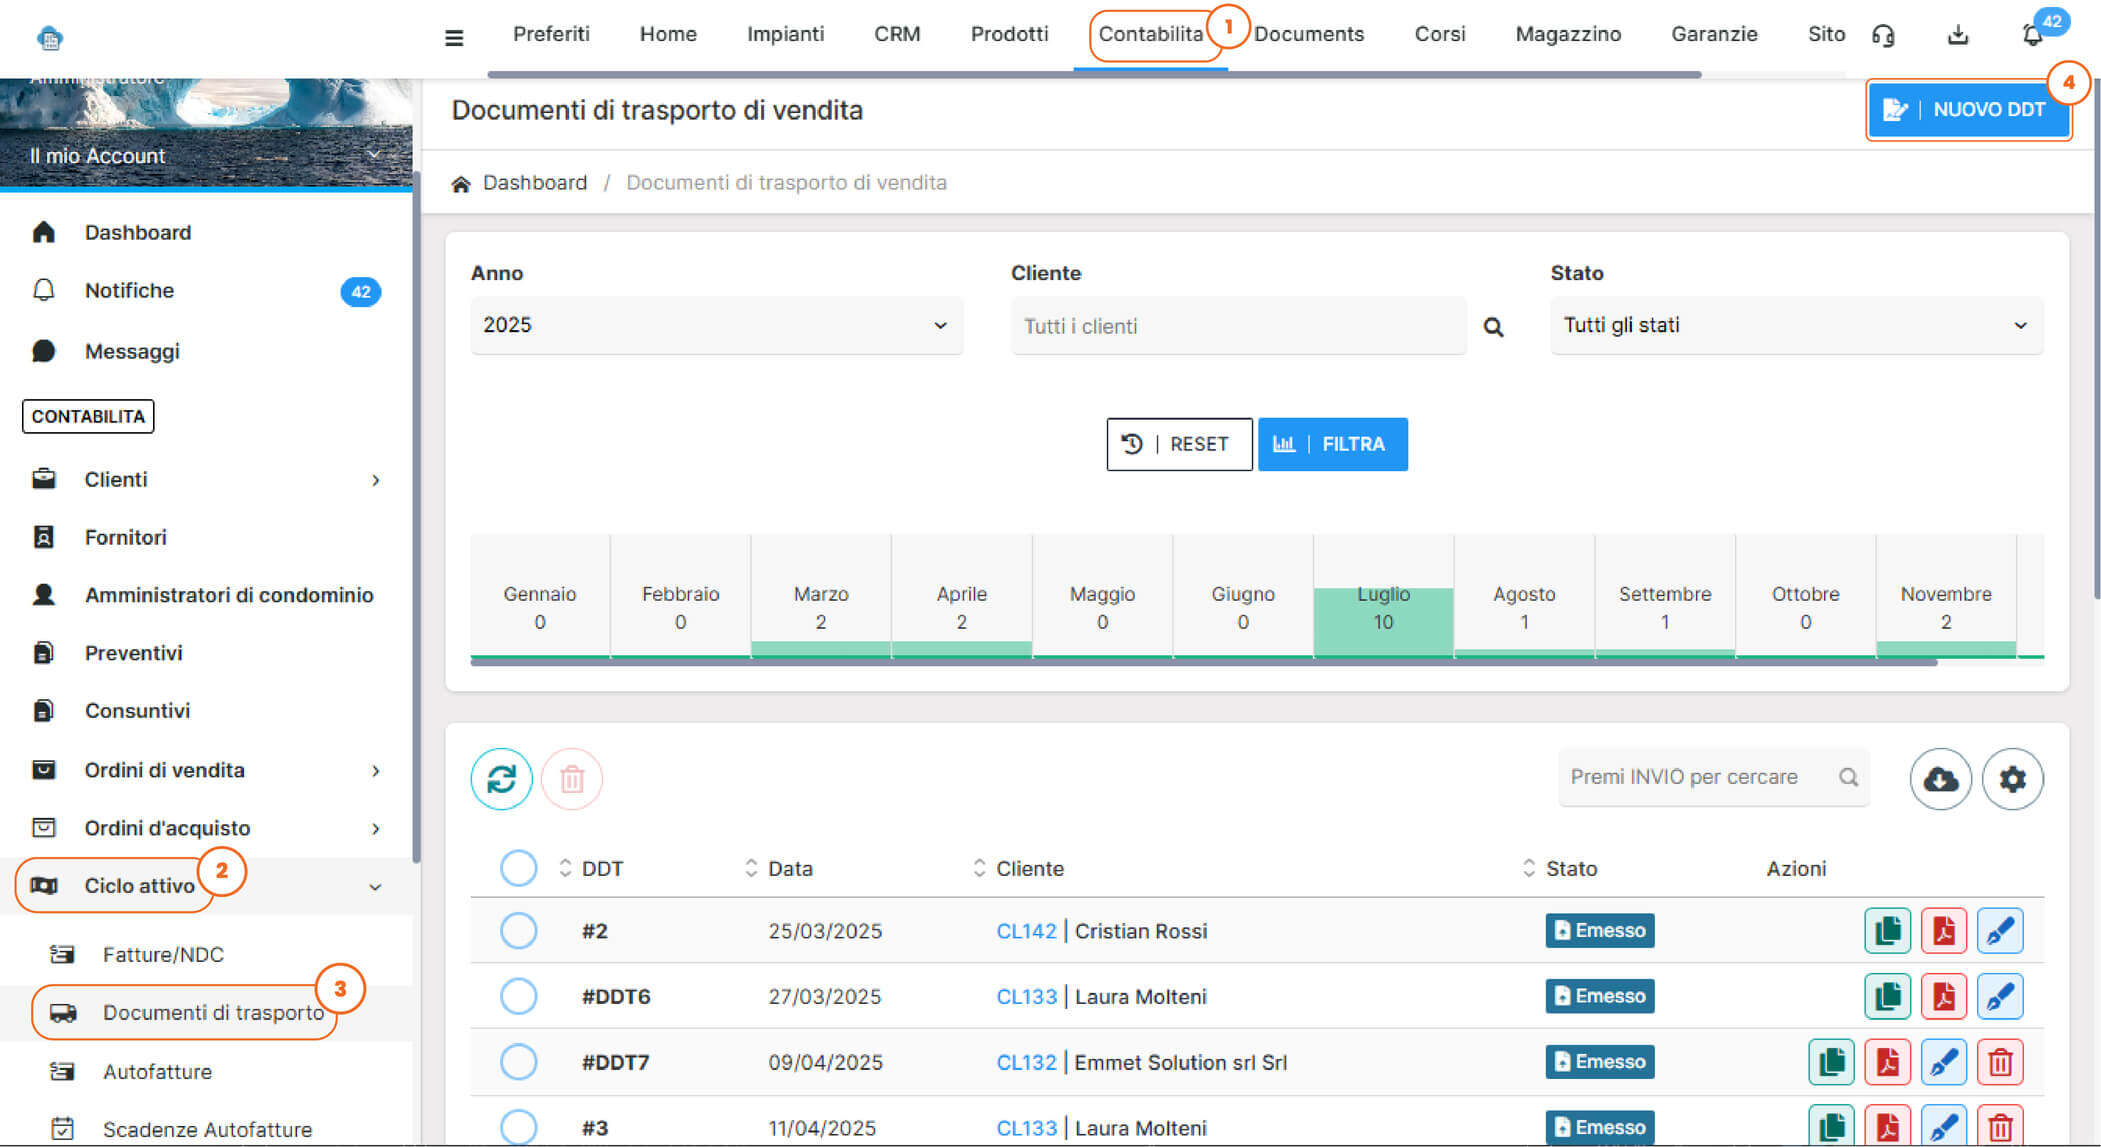Open the Magazzino top menu tab
2101x1147 pixels.
pos(1567,34)
